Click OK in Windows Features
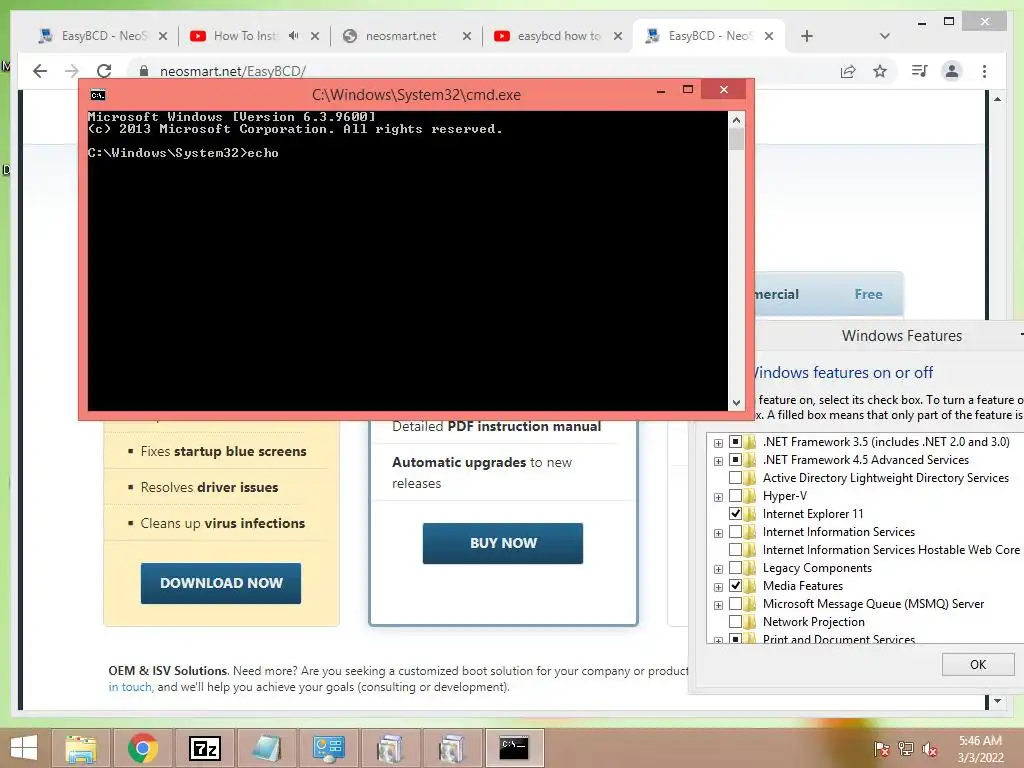The width and height of the screenshot is (1024, 768). 978,665
